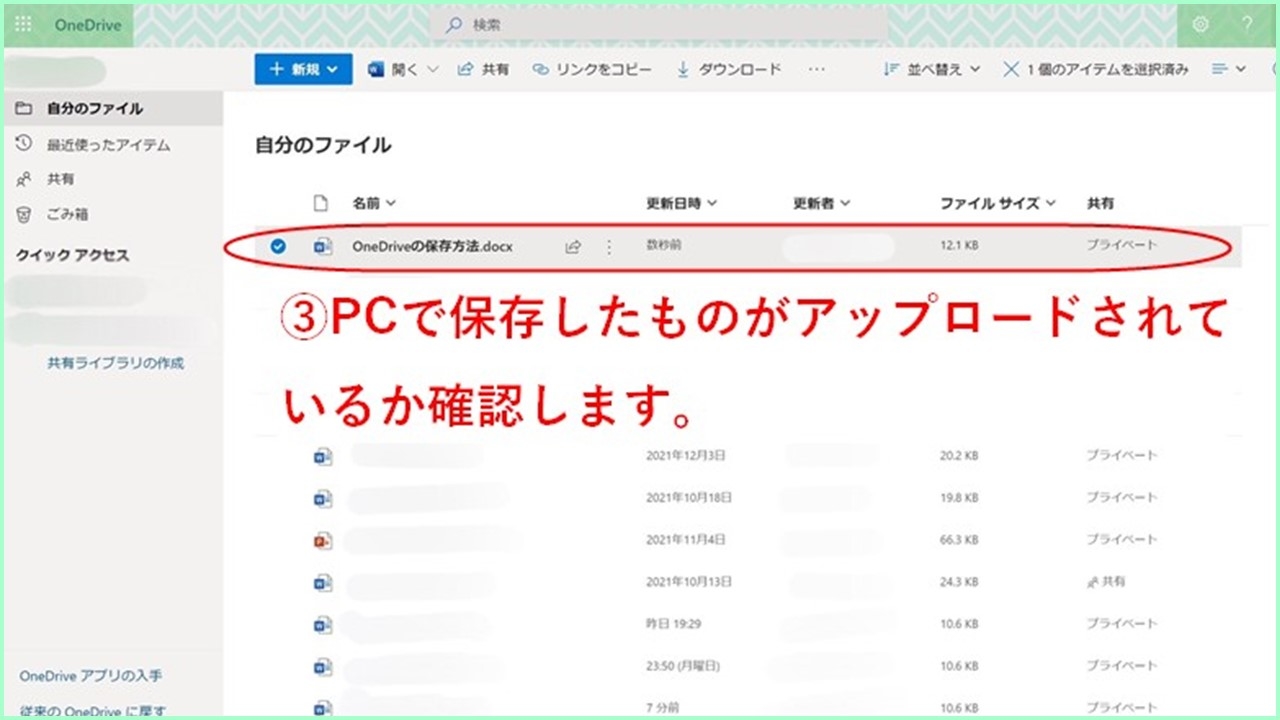The image size is (1280, 720).
Task: Click the Word icon on 昨日 19:29 row
Action: pyautogui.click(x=322, y=624)
